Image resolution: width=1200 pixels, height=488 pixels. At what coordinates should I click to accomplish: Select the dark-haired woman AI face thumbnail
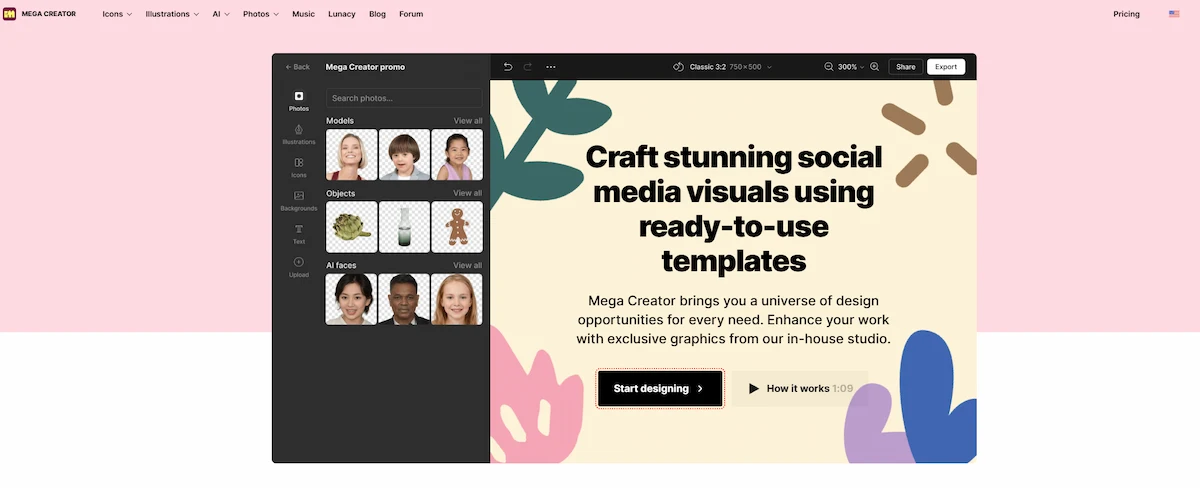pyautogui.click(x=352, y=299)
